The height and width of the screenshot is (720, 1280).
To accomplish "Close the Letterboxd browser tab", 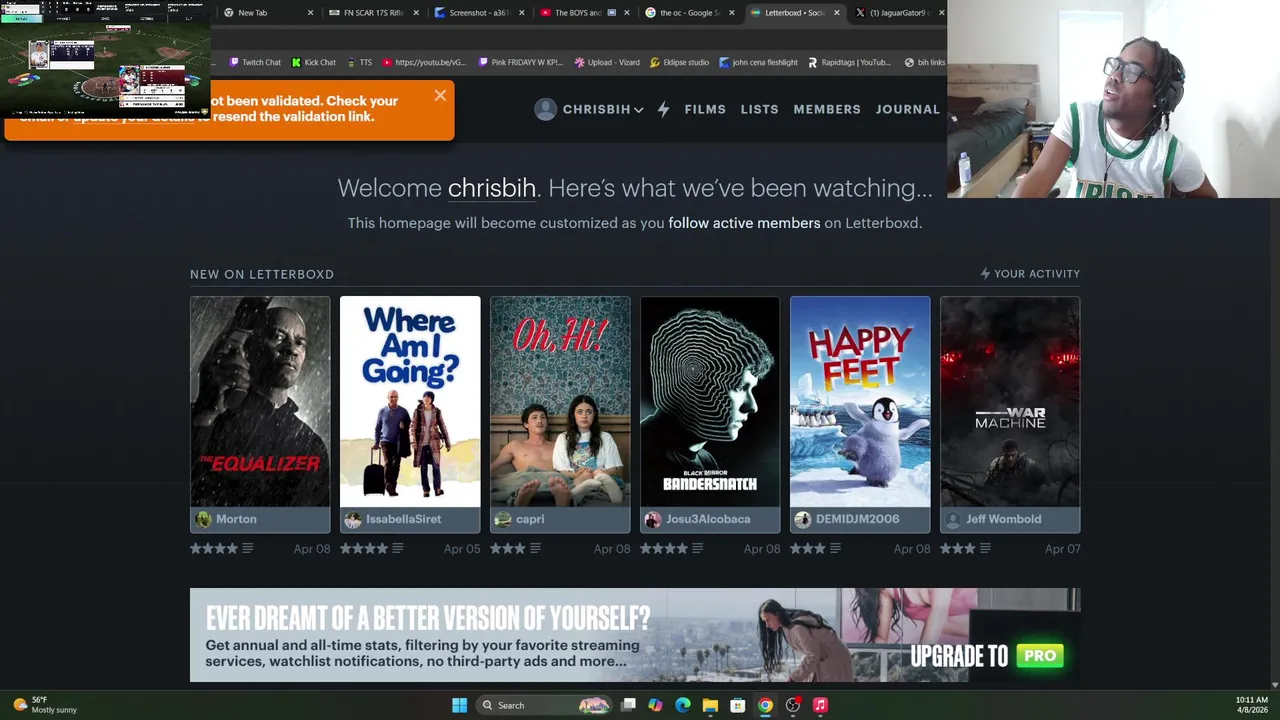I will point(836,13).
